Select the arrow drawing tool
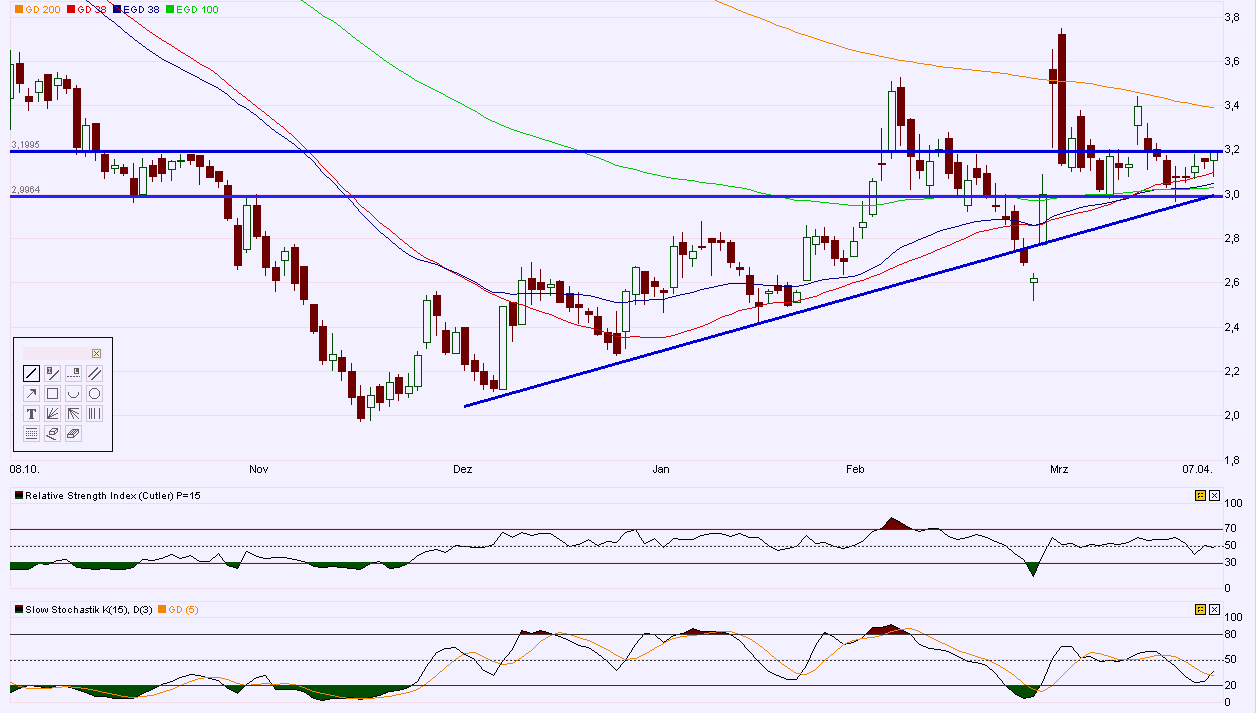The height and width of the screenshot is (713, 1256). 31,393
